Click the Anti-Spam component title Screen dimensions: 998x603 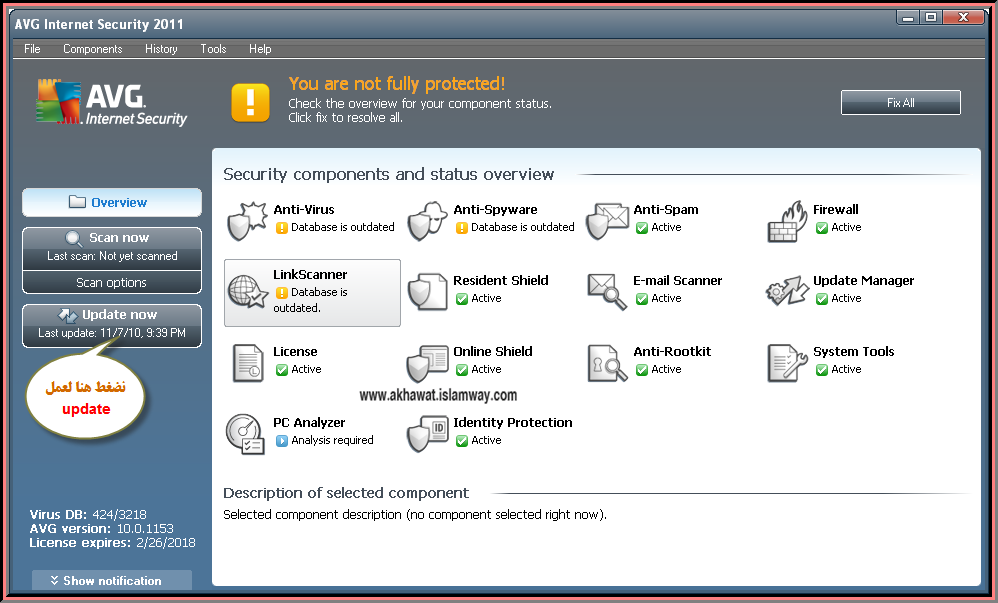coord(666,209)
